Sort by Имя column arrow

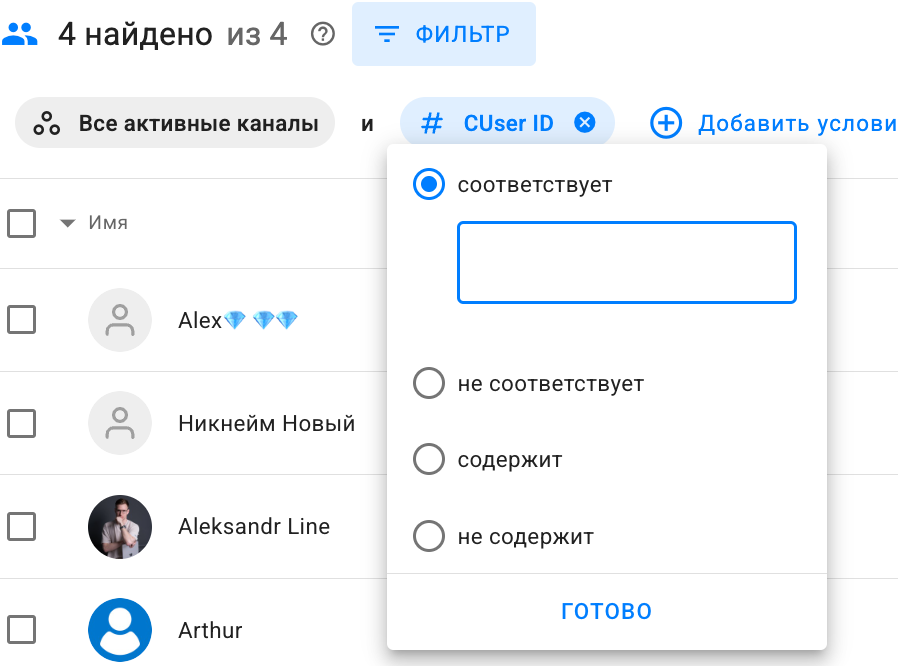68,223
